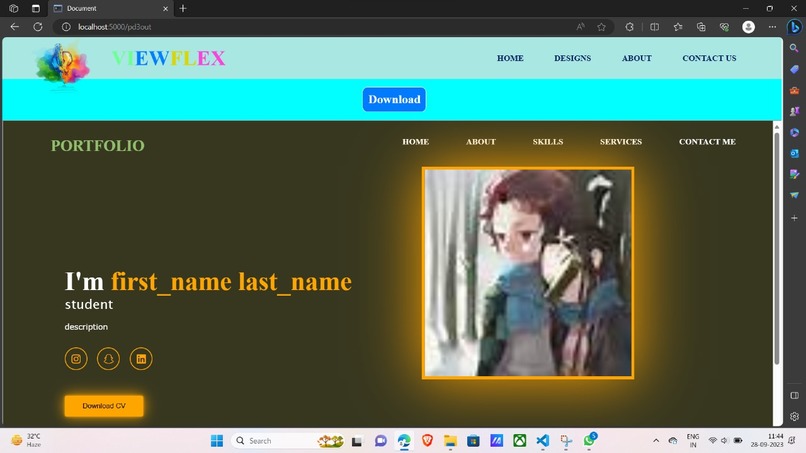The width and height of the screenshot is (806, 453).
Task: Open weather widget showing 32°C Haze
Action: point(26,441)
